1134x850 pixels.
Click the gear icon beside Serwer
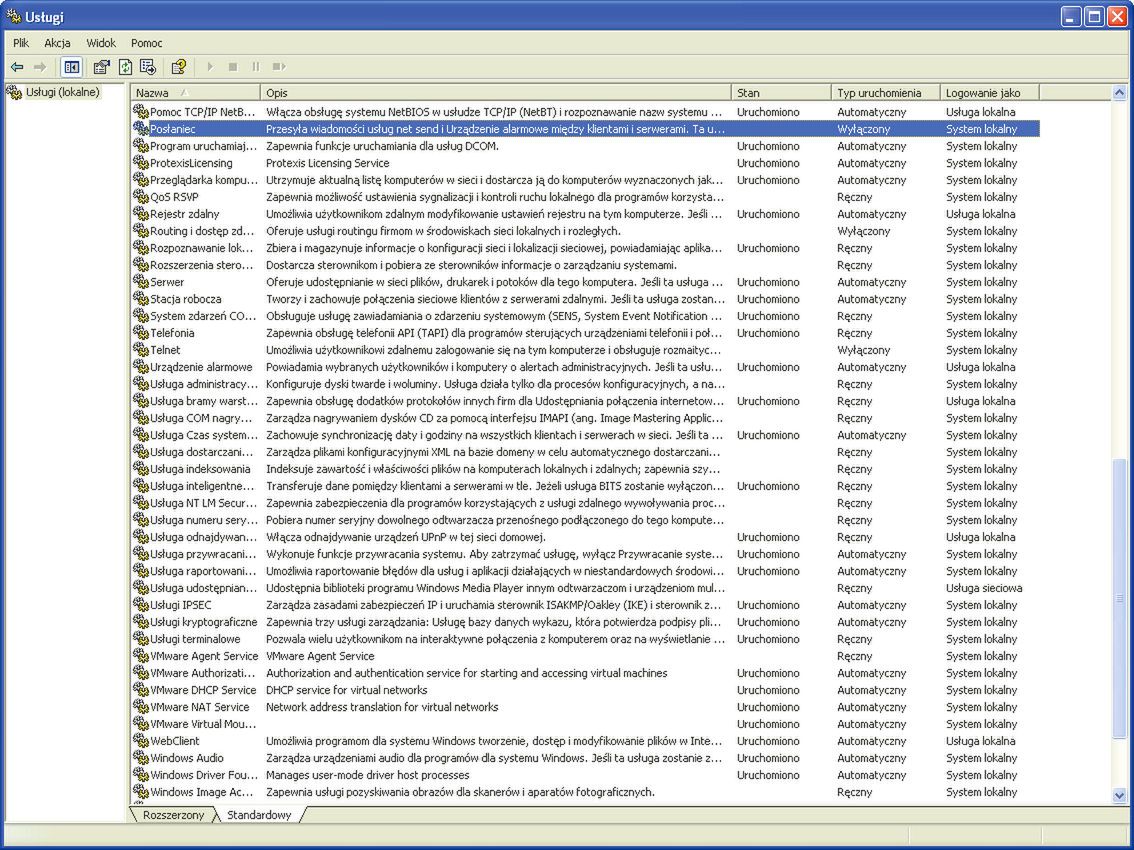tap(141, 282)
